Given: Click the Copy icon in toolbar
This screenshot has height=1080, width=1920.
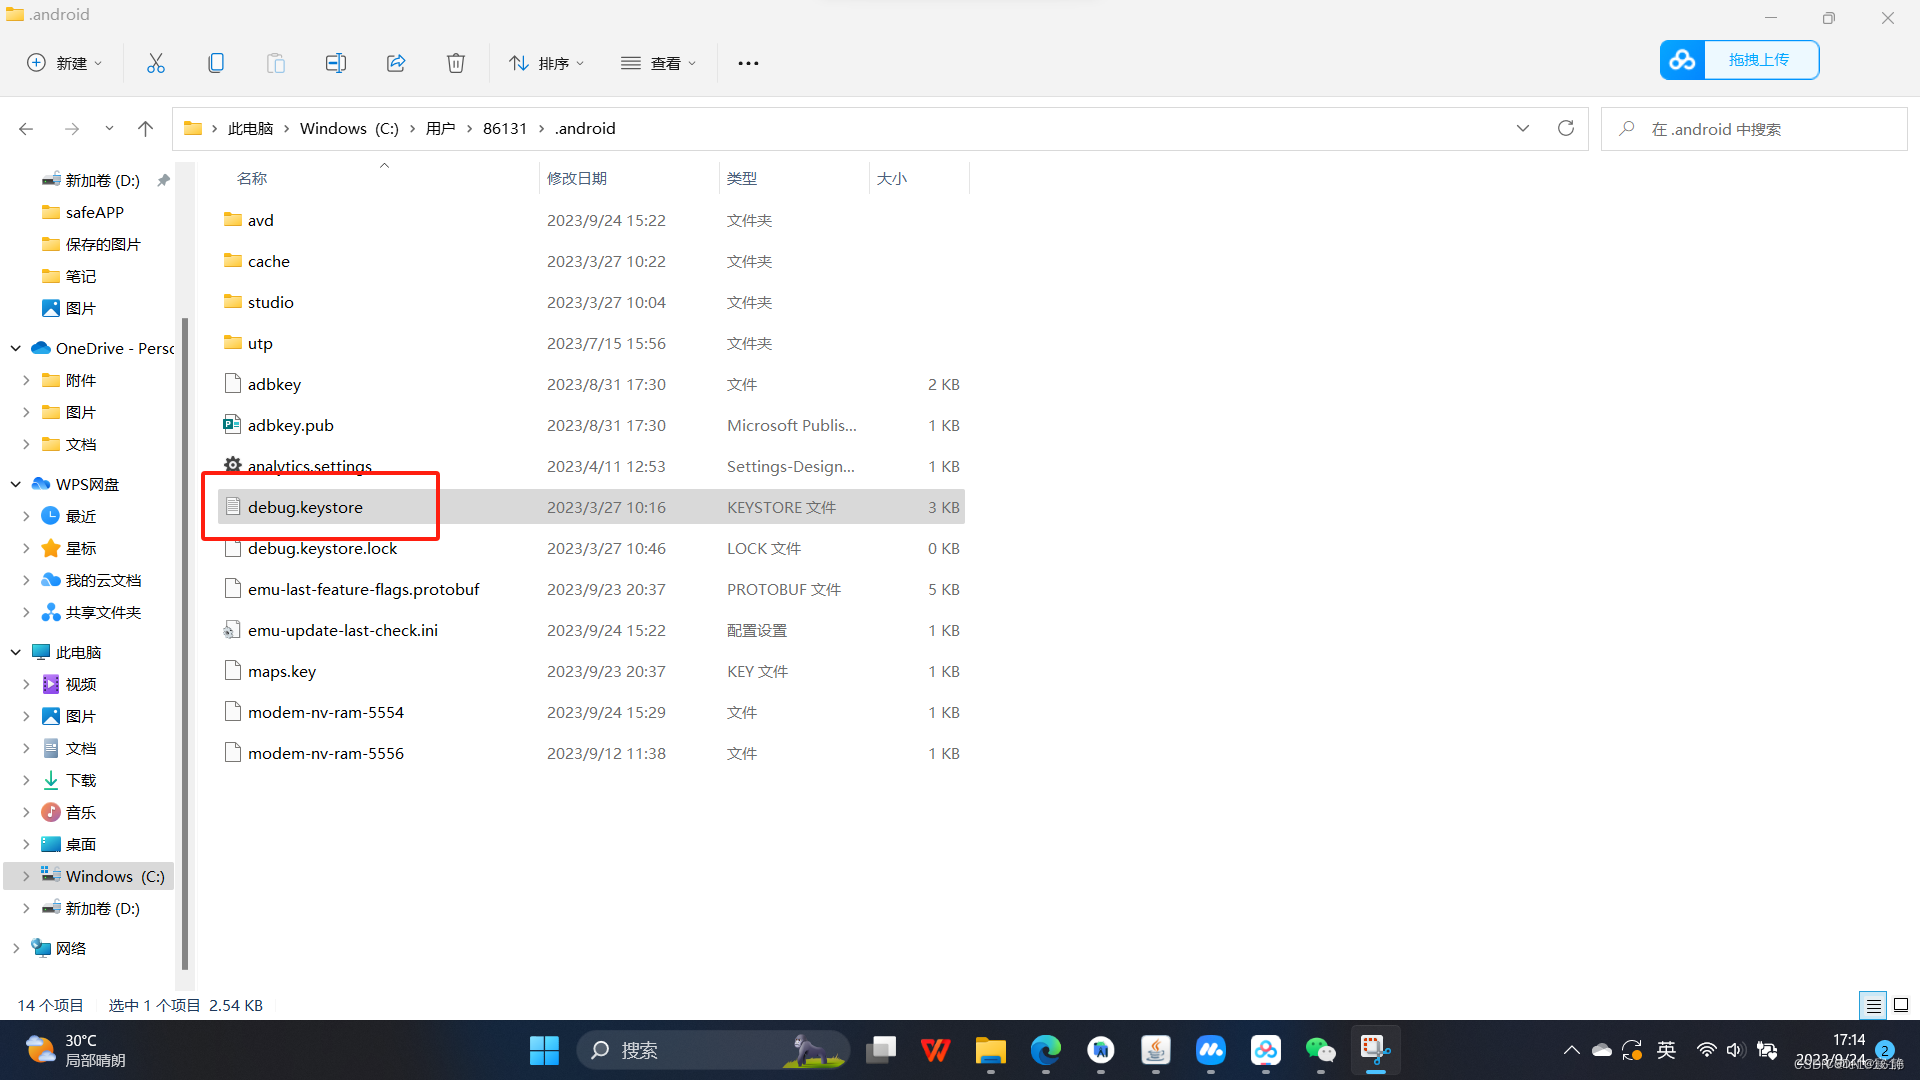Looking at the screenshot, I should pyautogui.click(x=216, y=63).
